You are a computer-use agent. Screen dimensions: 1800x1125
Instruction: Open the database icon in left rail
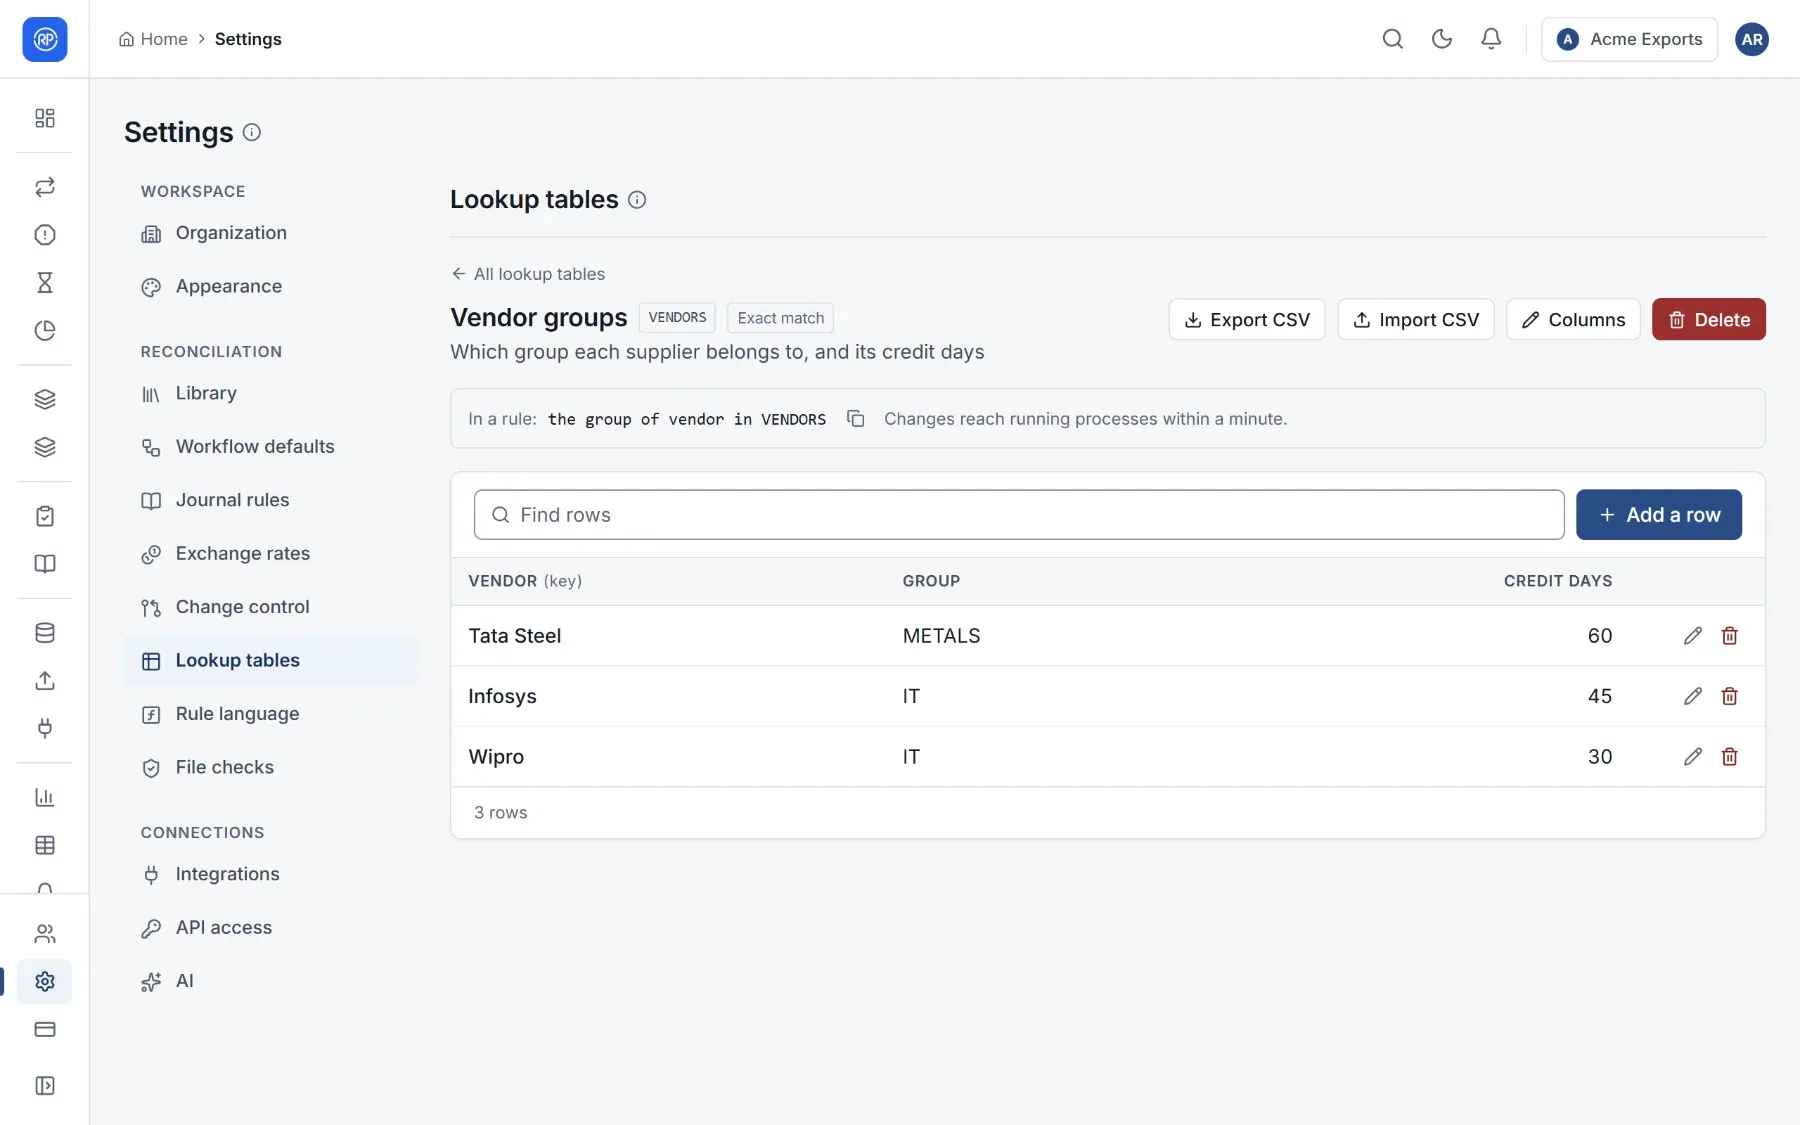45,633
